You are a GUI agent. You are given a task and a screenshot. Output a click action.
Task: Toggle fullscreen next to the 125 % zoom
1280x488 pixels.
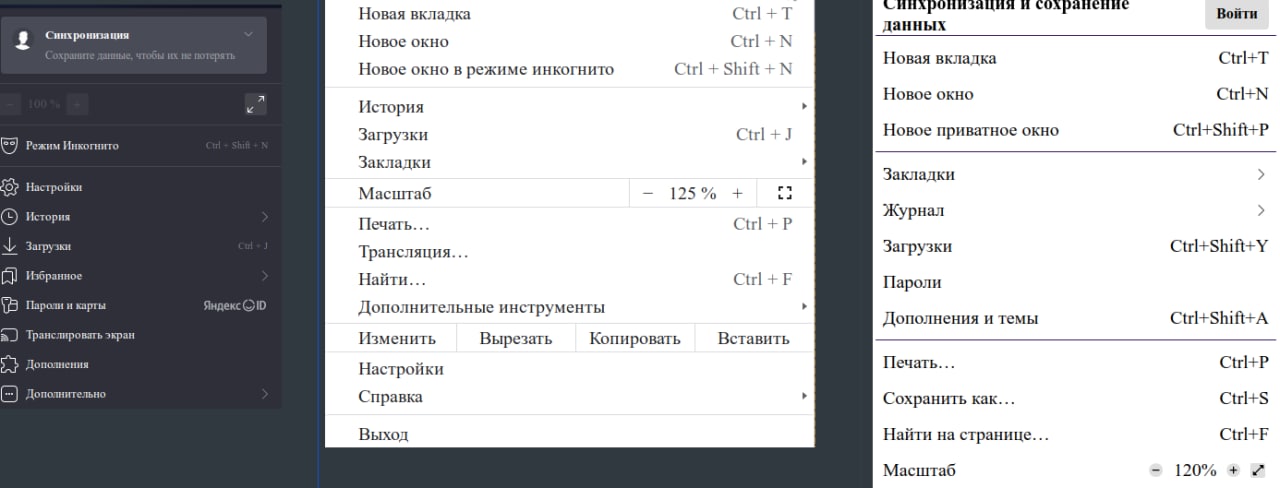pyautogui.click(x=784, y=193)
